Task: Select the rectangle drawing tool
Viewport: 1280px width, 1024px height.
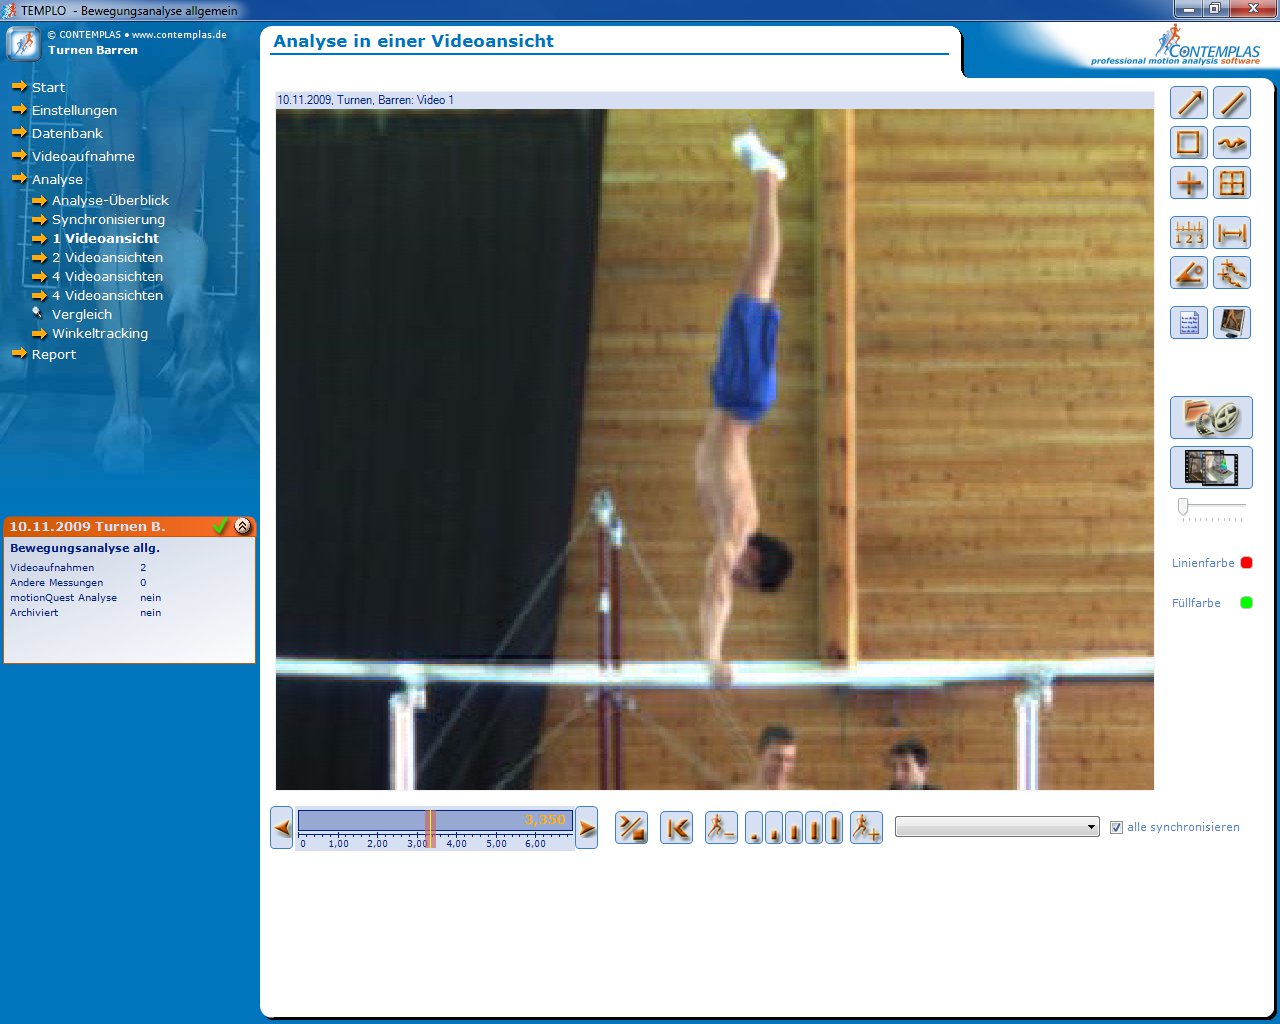Action: [1189, 143]
